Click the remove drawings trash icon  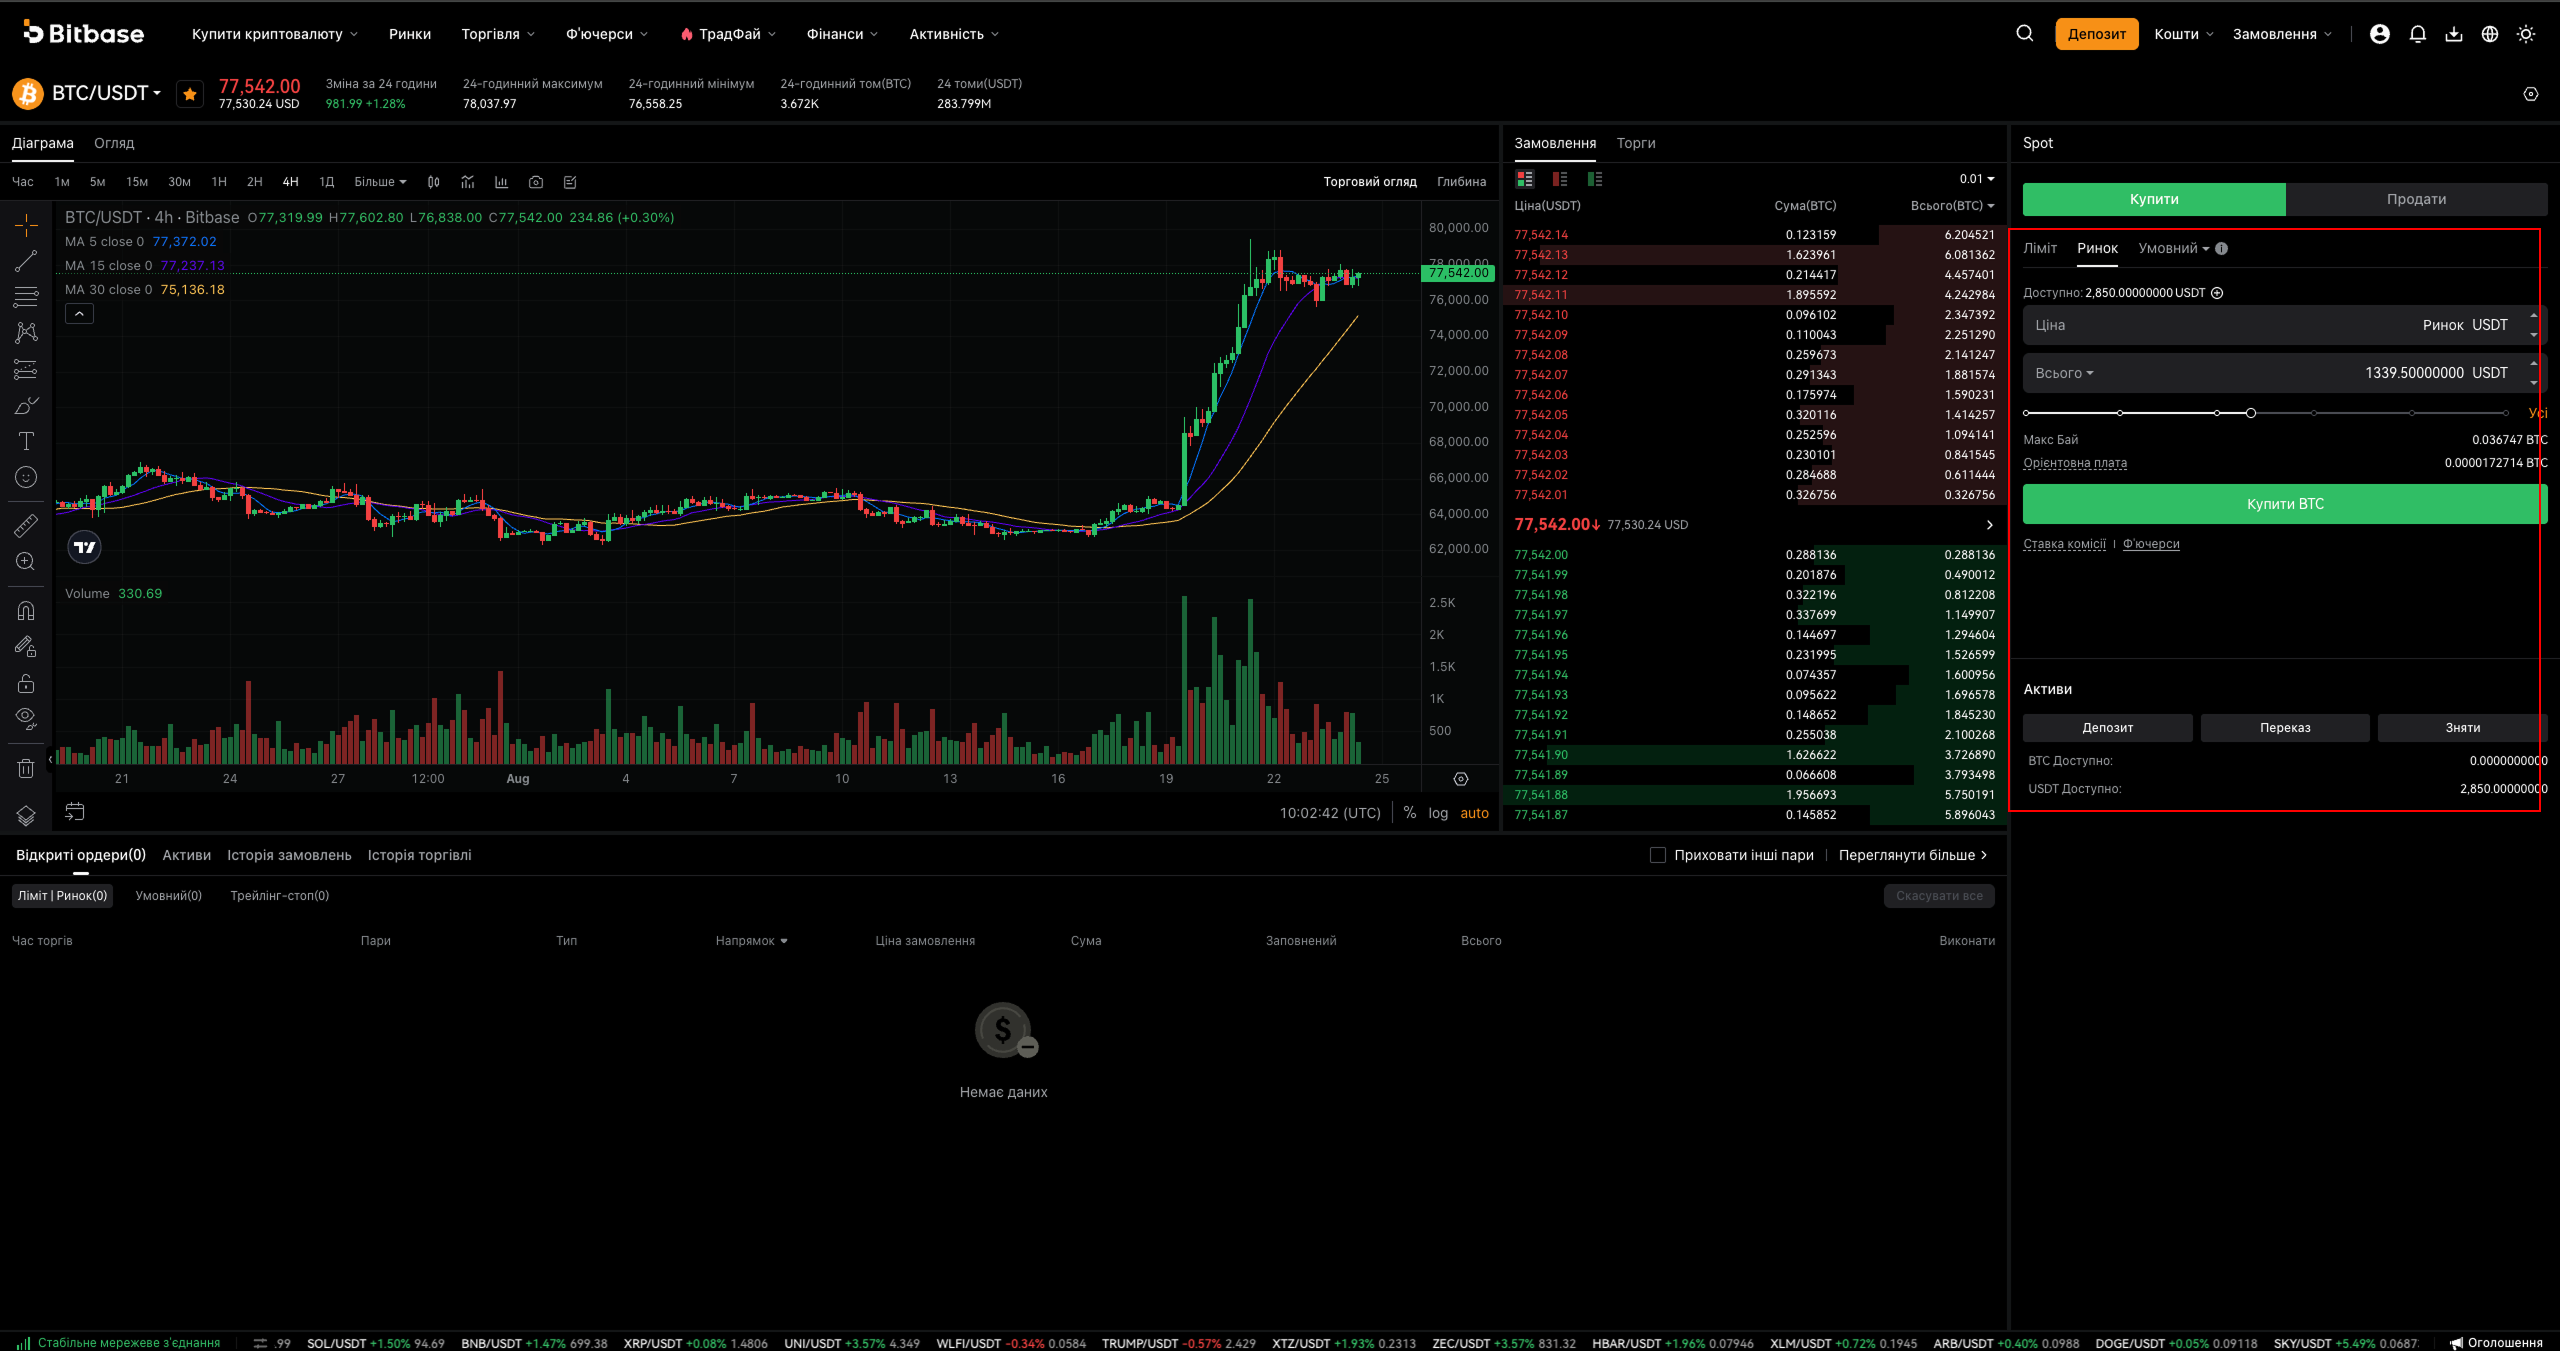[26, 768]
